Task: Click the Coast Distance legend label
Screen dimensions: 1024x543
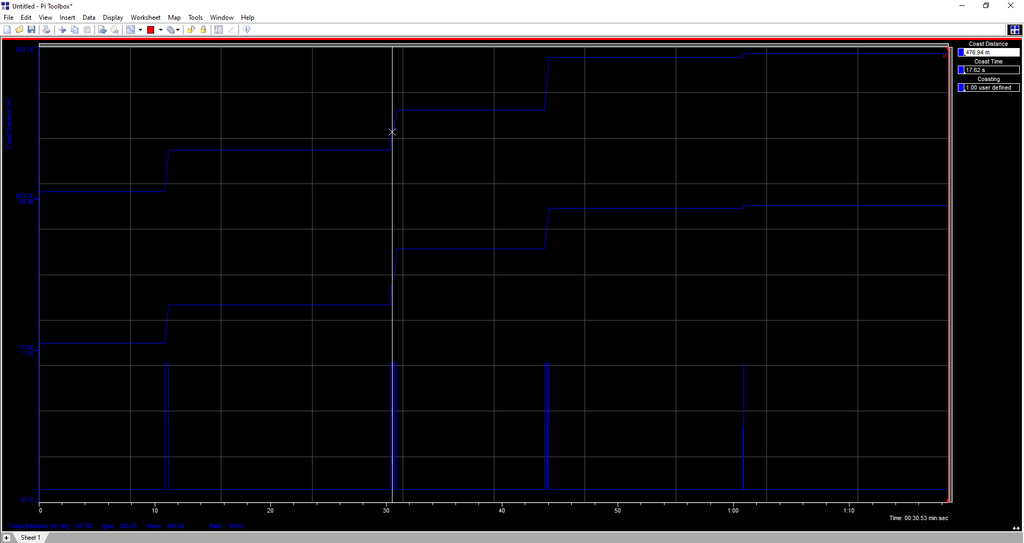Action: pyautogui.click(x=988, y=44)
